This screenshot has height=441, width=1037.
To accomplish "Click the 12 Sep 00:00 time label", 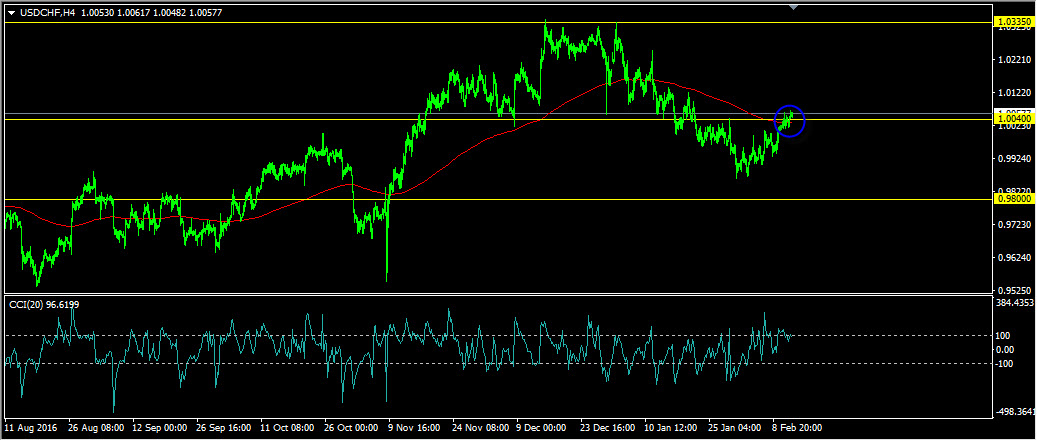I will click(x=159, y=428).
